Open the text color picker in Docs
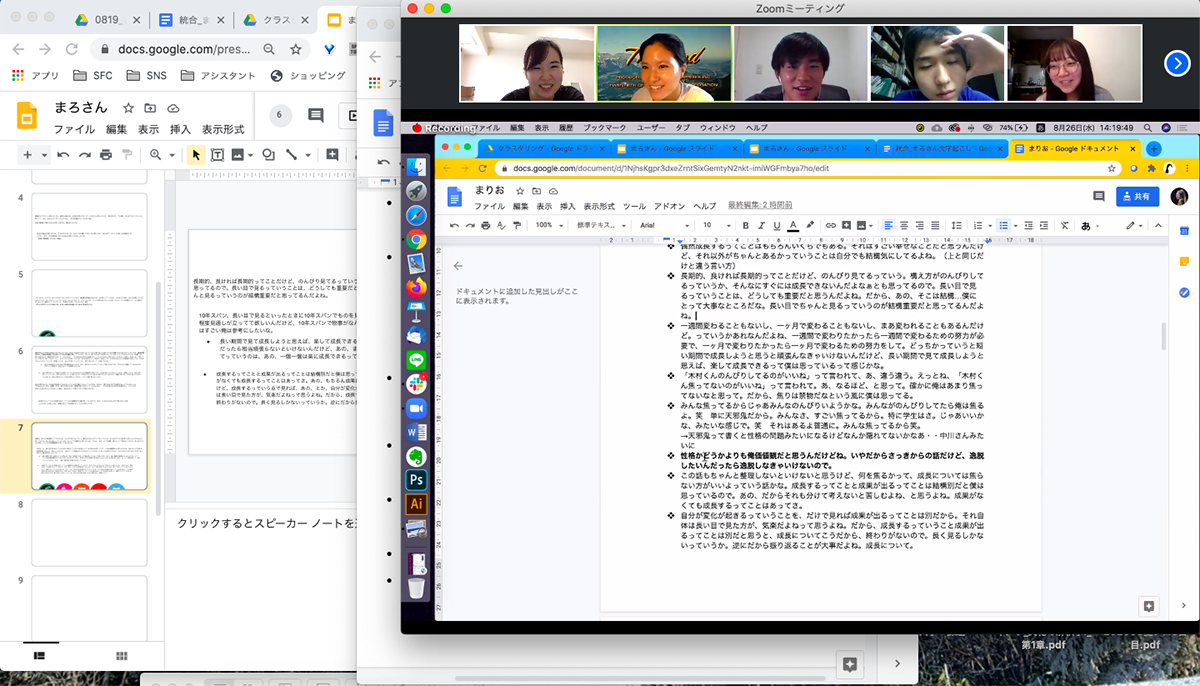Viewport: 1200px width, 686px height. tap(792, 225)
